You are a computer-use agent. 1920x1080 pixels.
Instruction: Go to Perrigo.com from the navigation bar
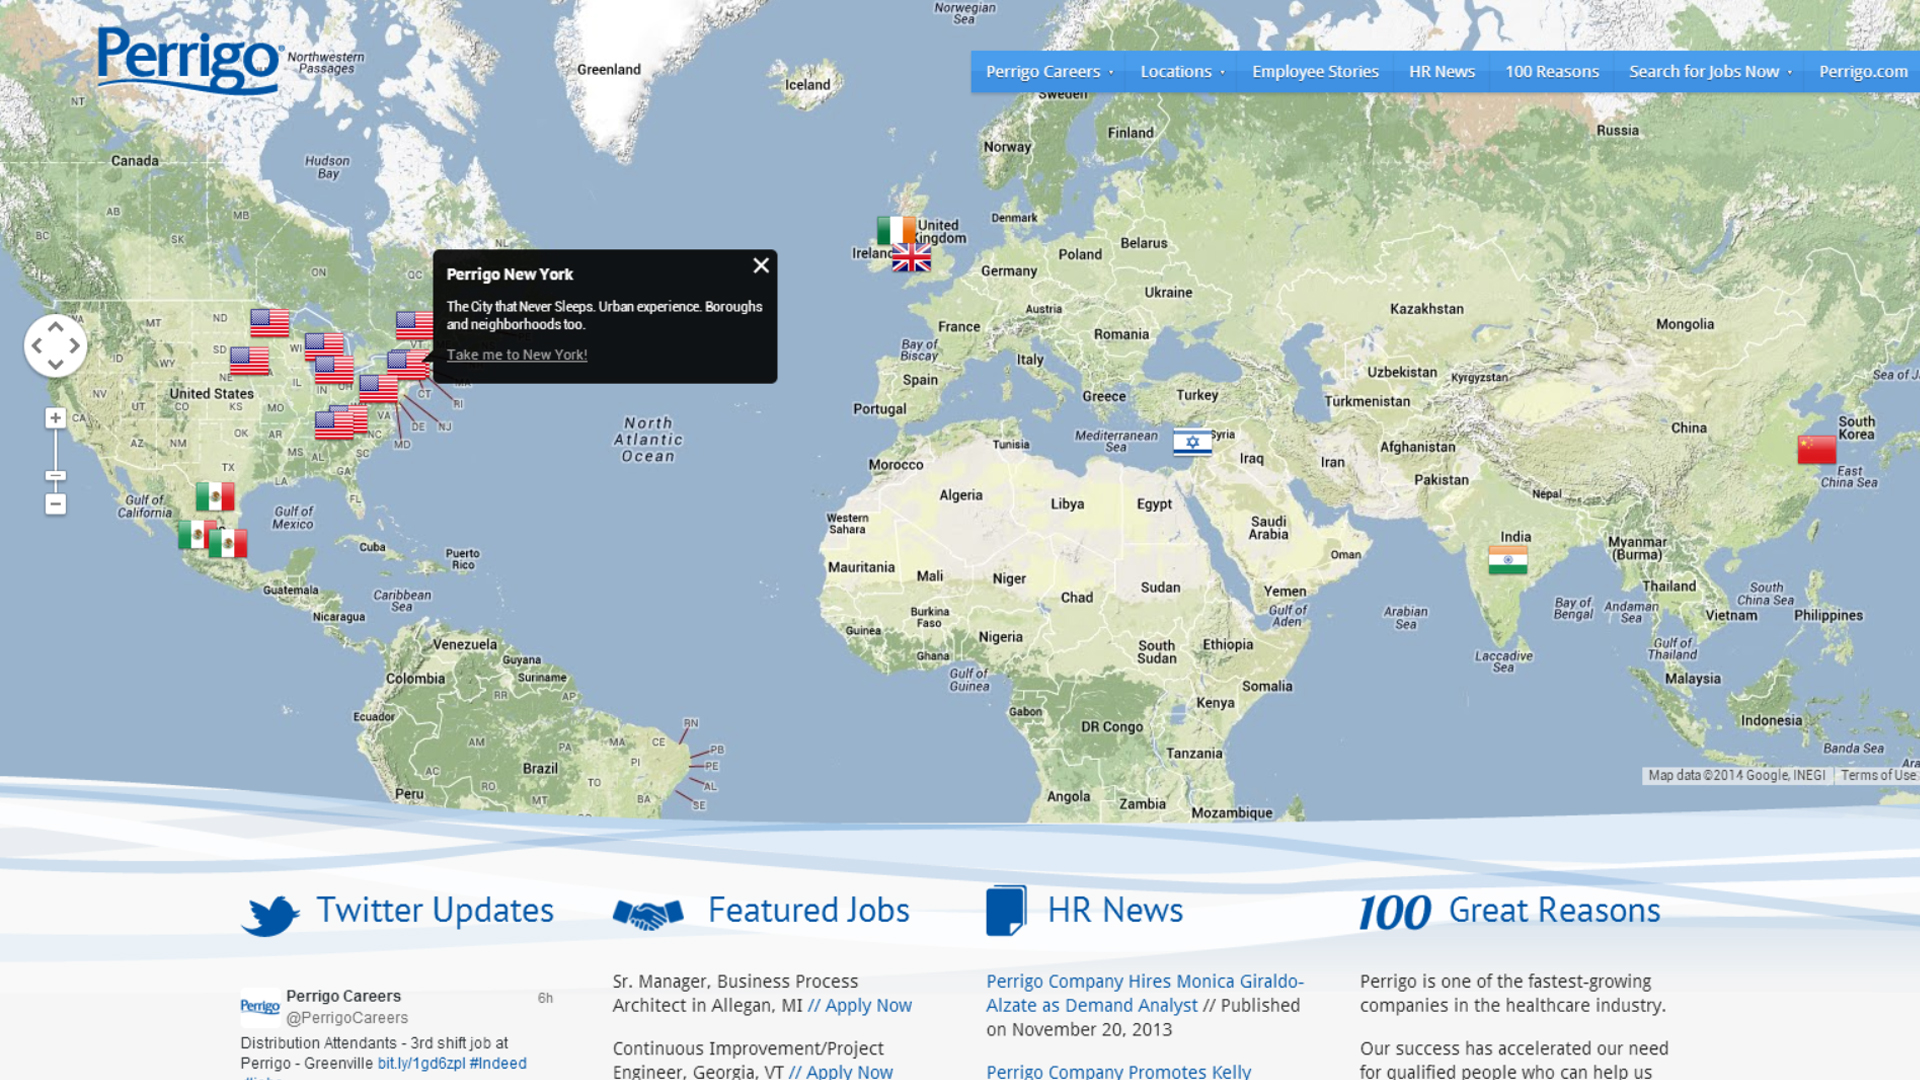(1863, 72)
